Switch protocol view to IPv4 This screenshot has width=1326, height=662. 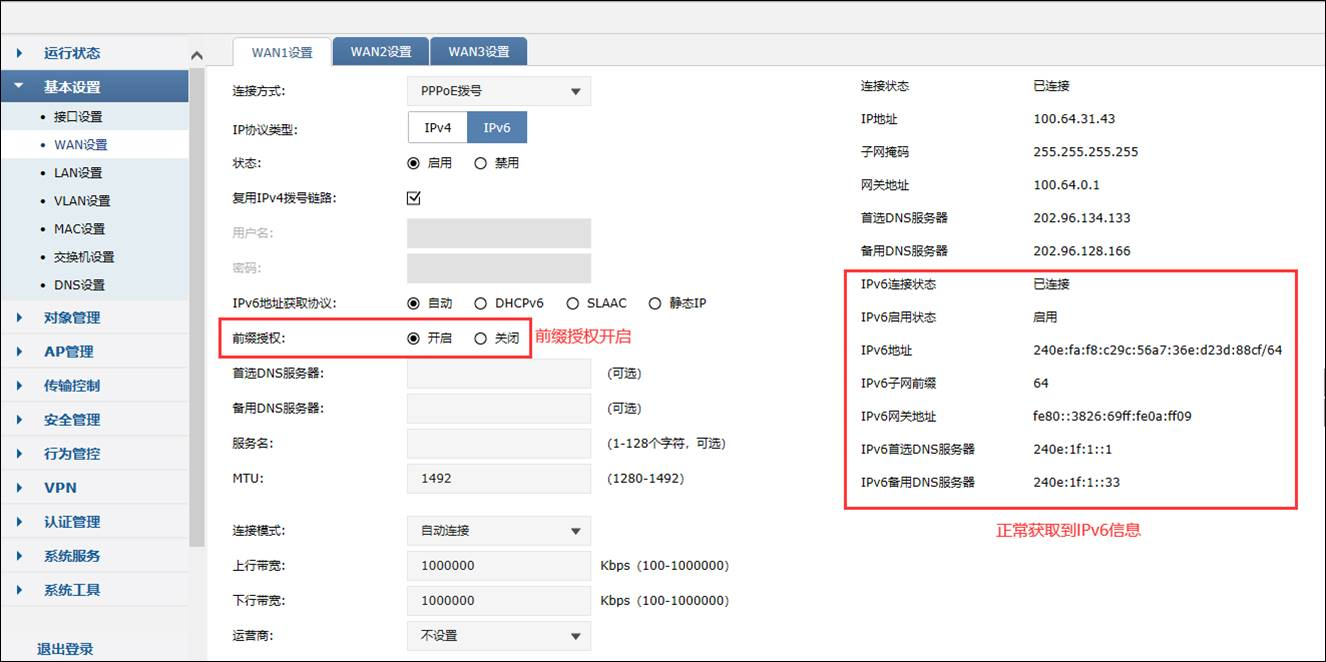click(x=436, y=128)
